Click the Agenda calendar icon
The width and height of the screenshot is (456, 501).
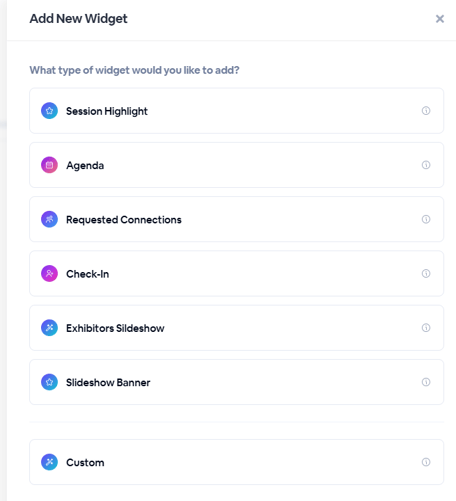49,165
